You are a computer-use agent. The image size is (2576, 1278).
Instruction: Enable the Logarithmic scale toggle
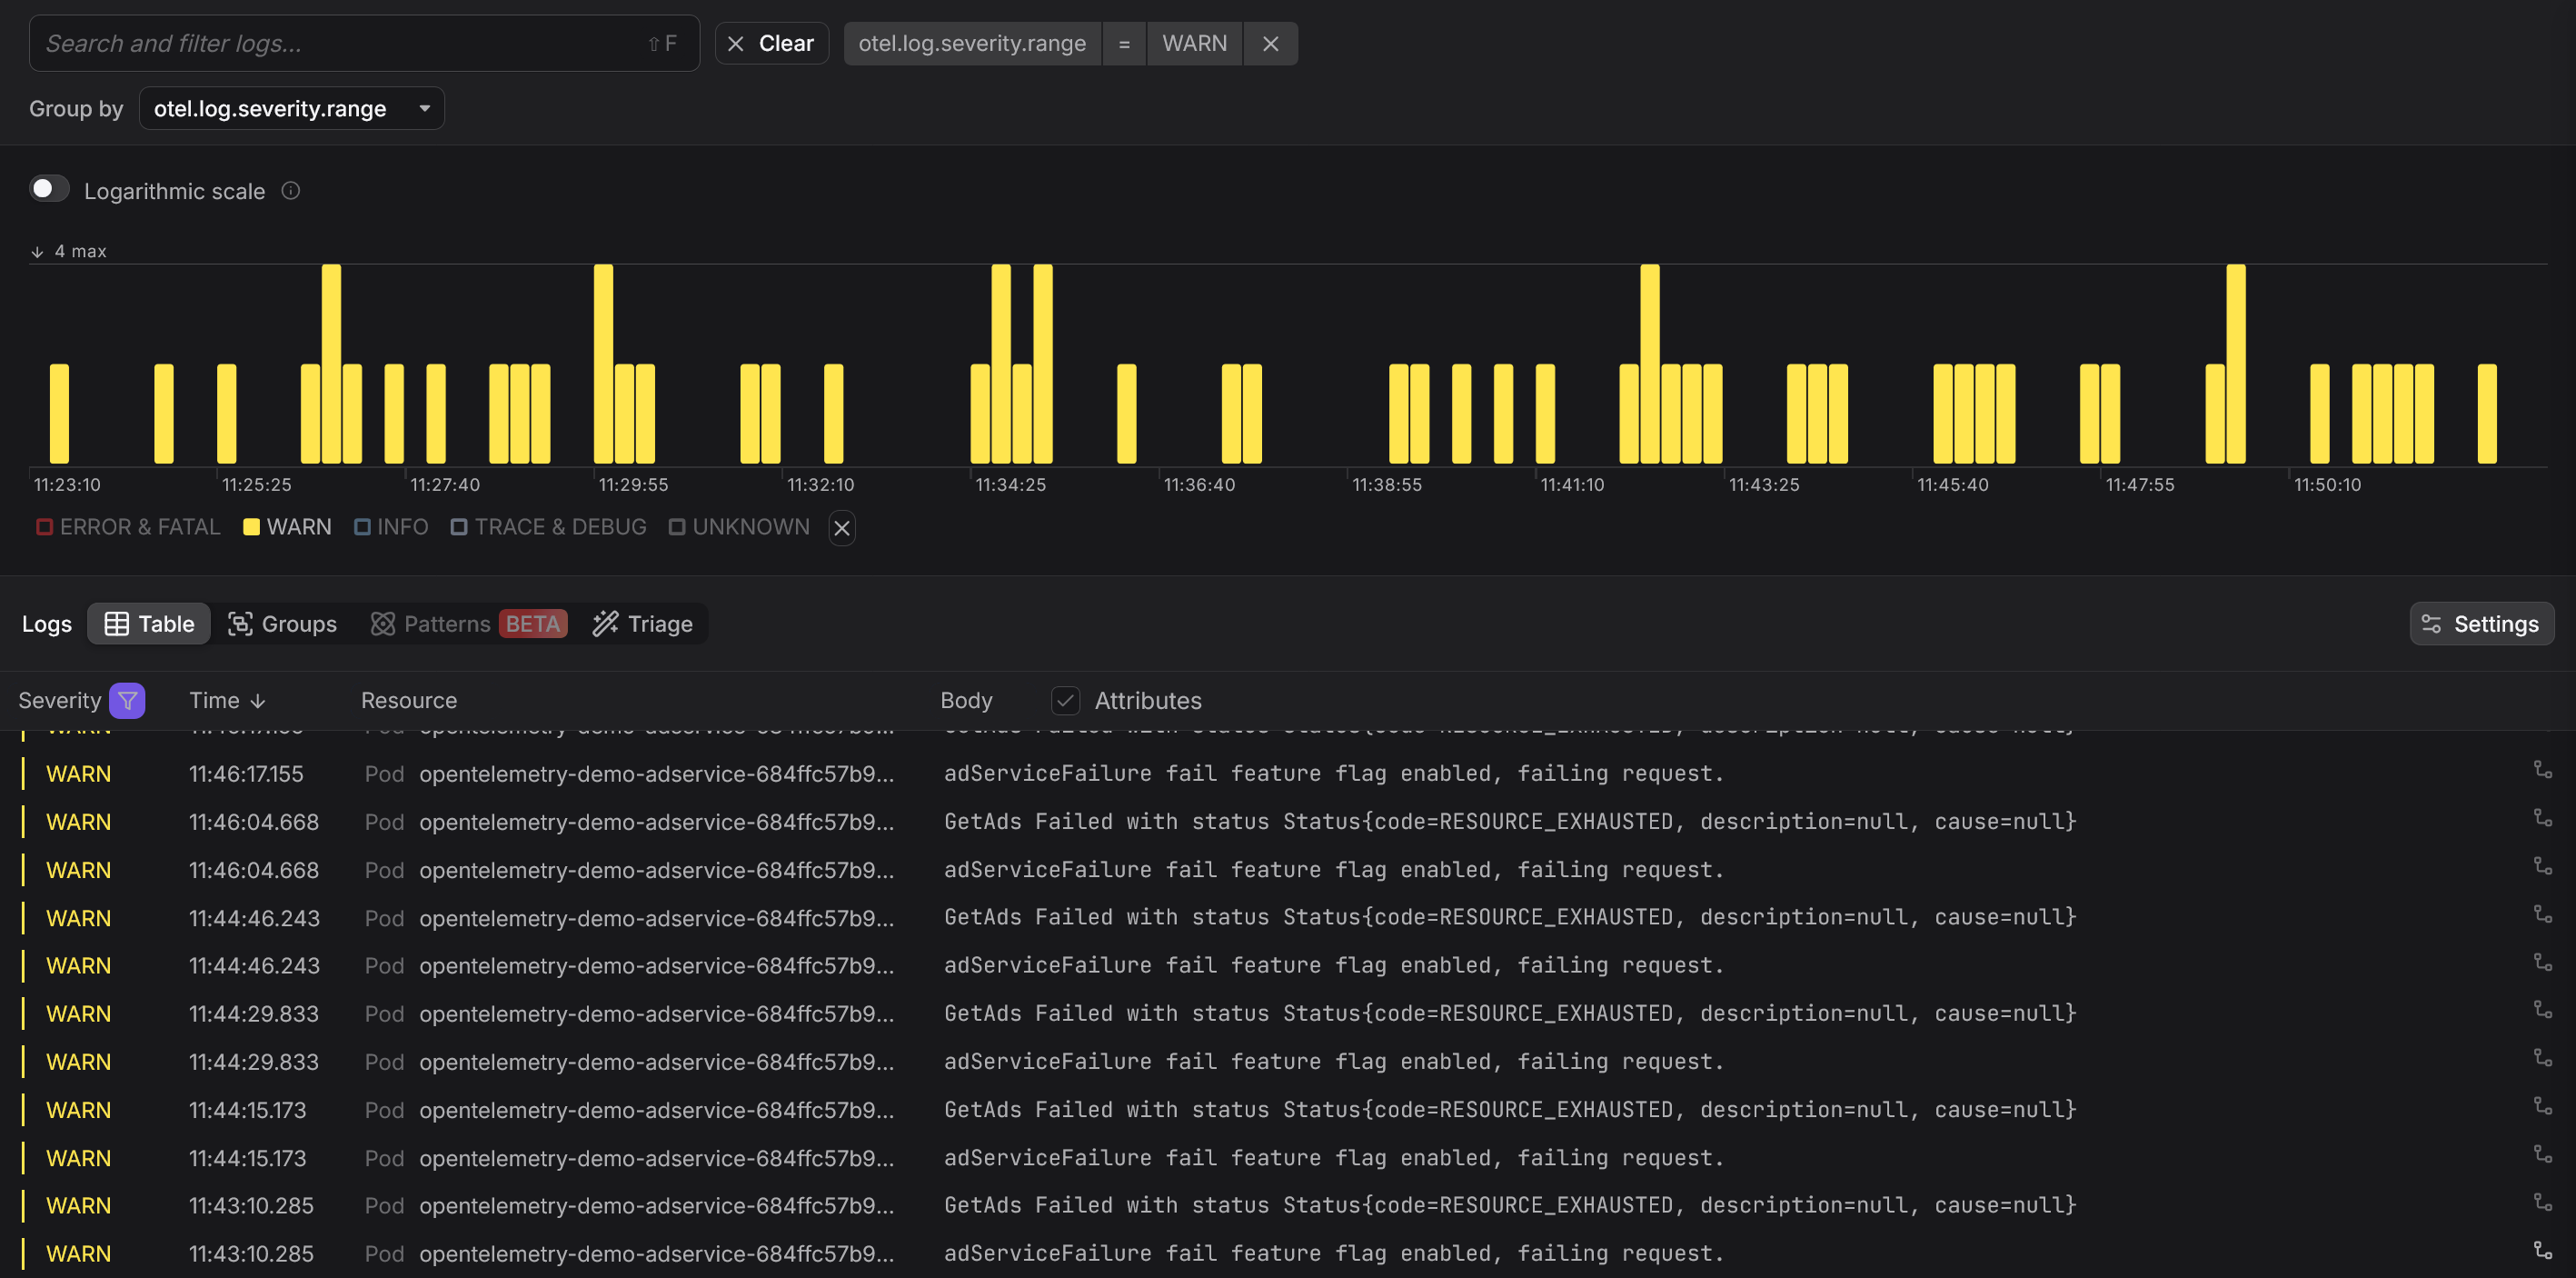tap(49, 189)
